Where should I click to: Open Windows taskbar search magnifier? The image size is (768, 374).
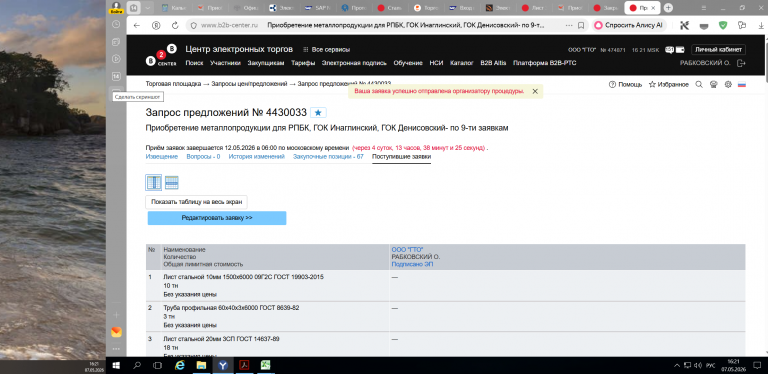pyautogui.click(x=138, y=365)
